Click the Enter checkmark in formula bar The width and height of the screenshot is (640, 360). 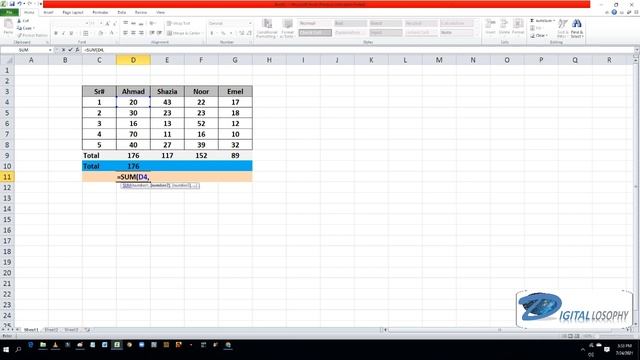(x=70, y=50)
